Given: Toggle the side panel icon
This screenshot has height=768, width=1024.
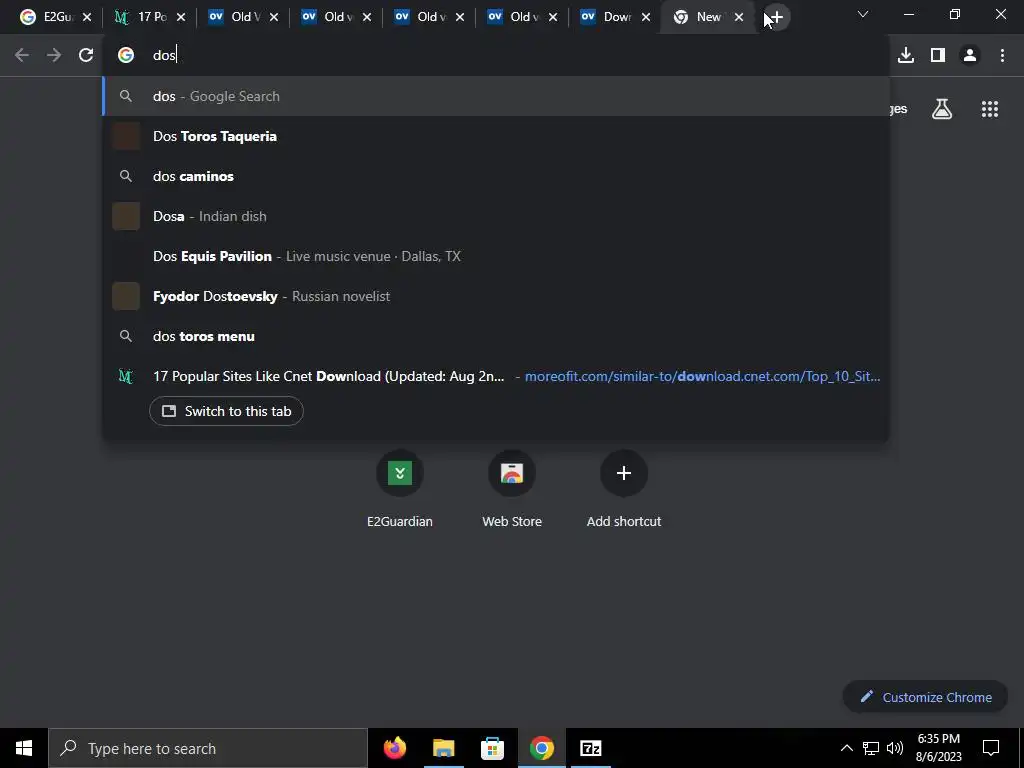Looking at the screenshot, I should (x=938, y=55).
